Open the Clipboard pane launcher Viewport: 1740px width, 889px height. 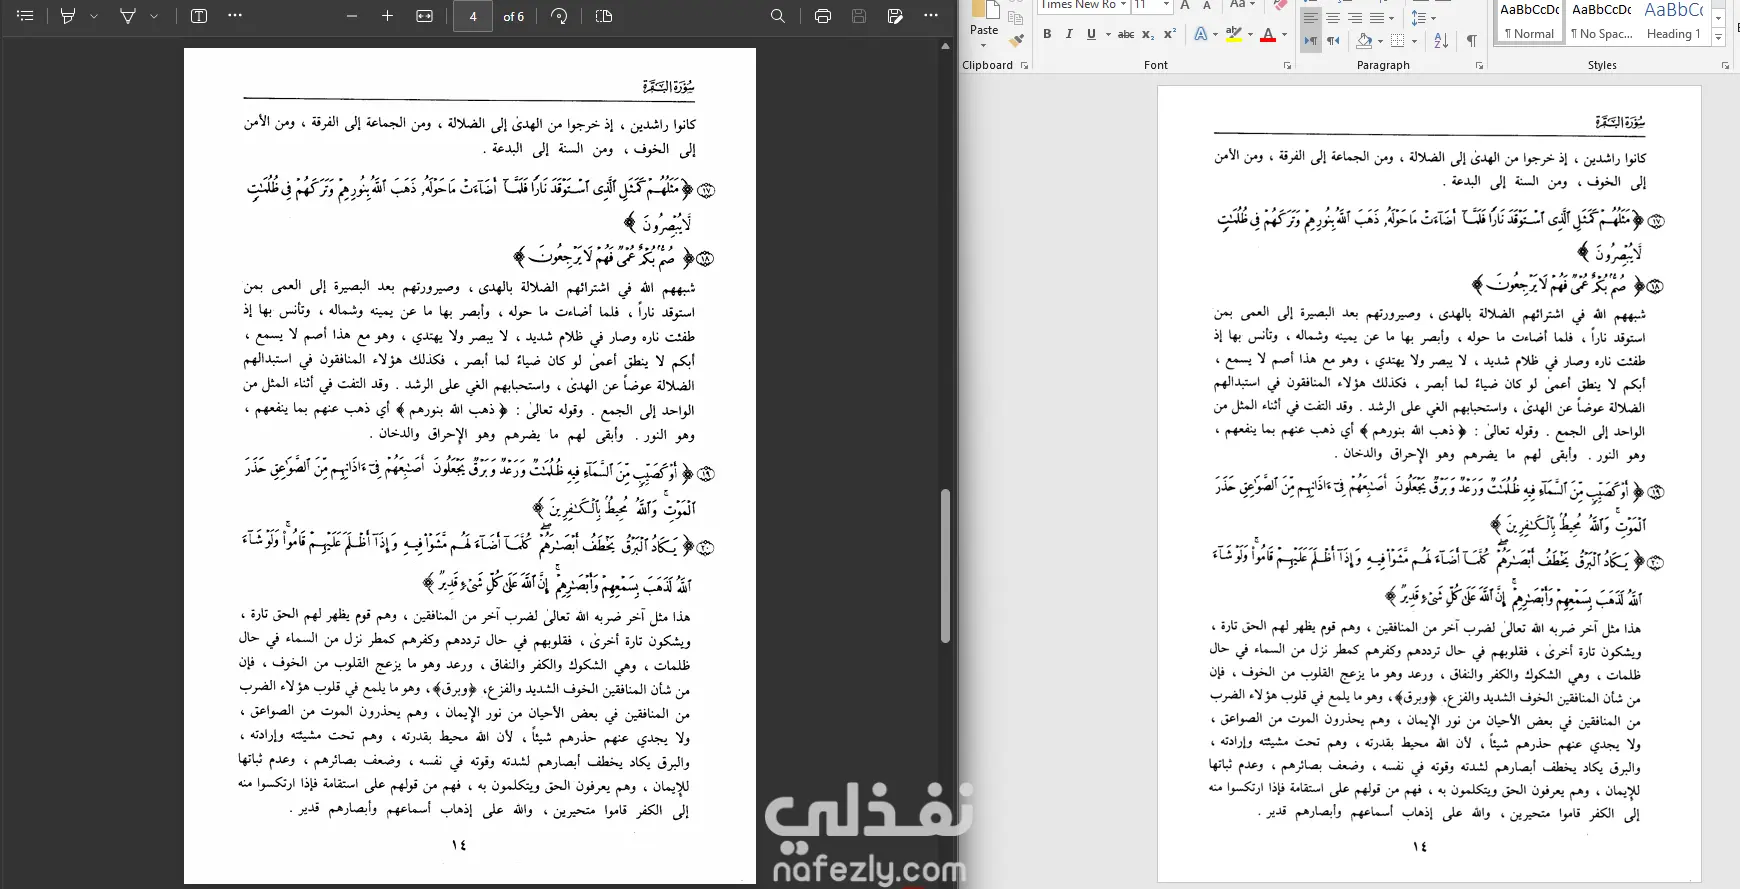point(1024,66)
